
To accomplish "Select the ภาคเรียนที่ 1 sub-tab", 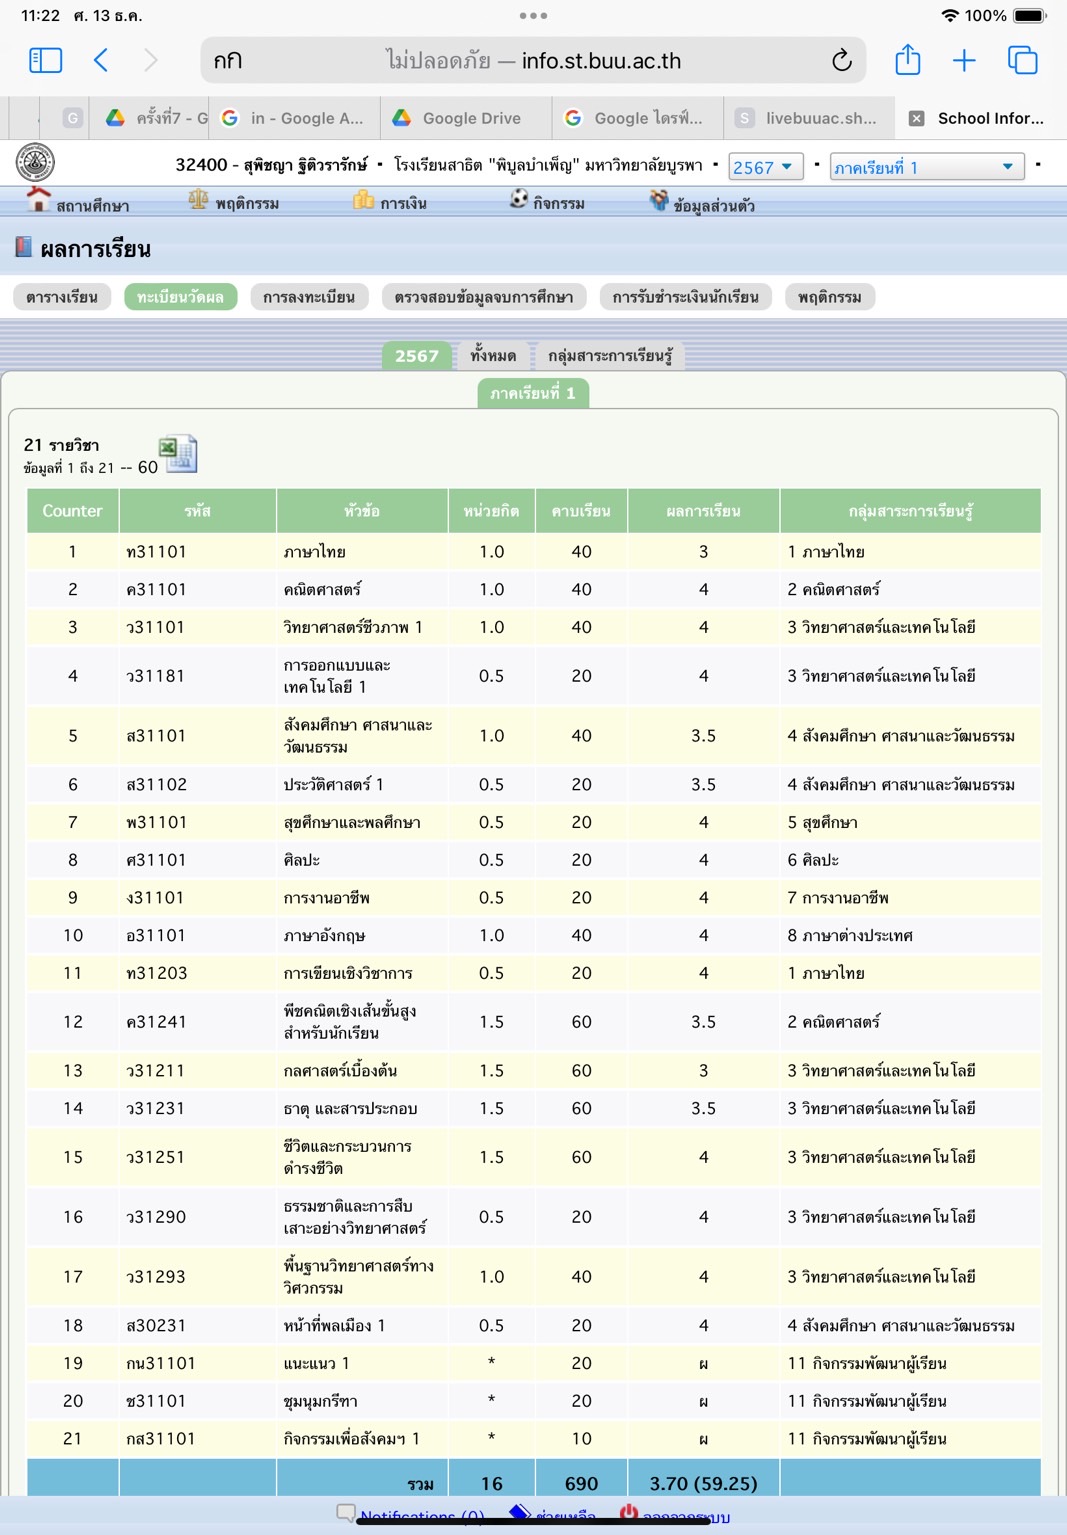I will pyautogui.click(x=533, y=393).
